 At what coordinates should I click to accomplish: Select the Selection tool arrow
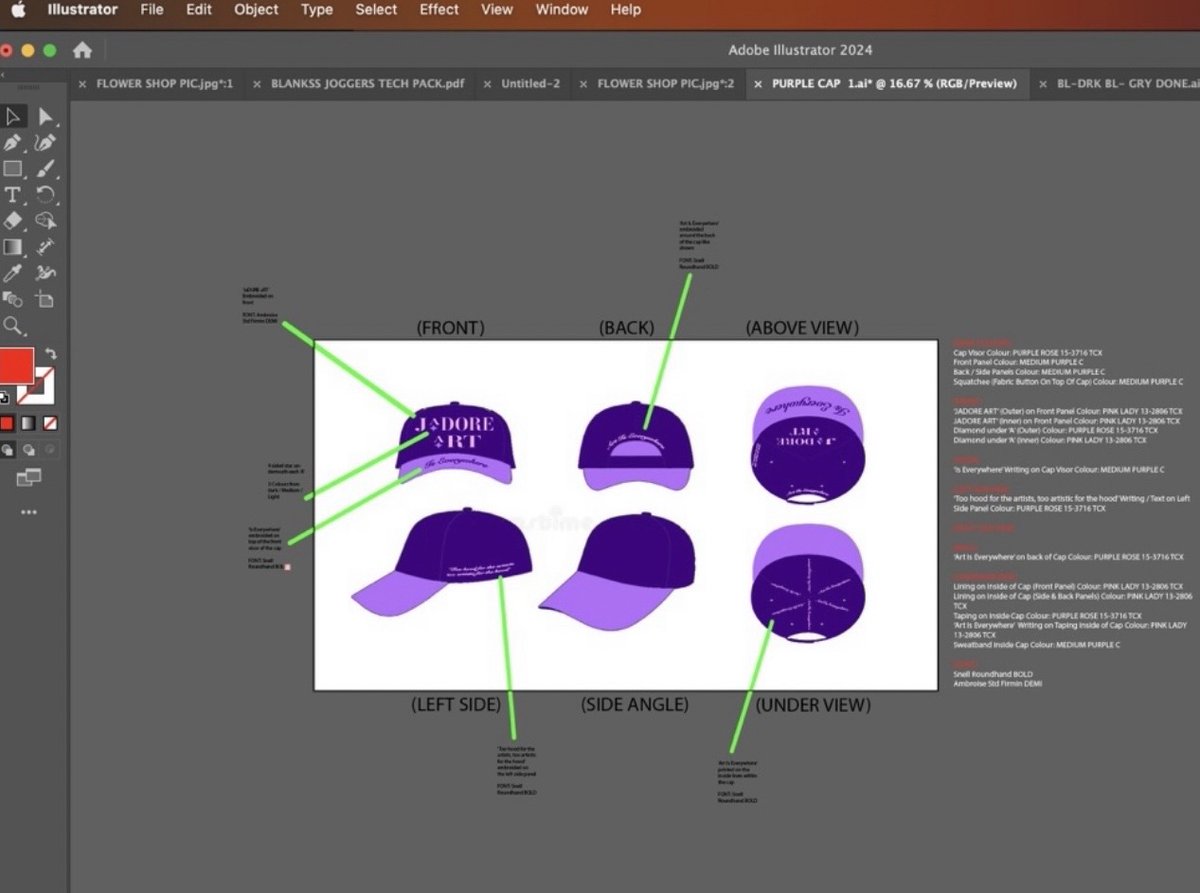[13, 117]
